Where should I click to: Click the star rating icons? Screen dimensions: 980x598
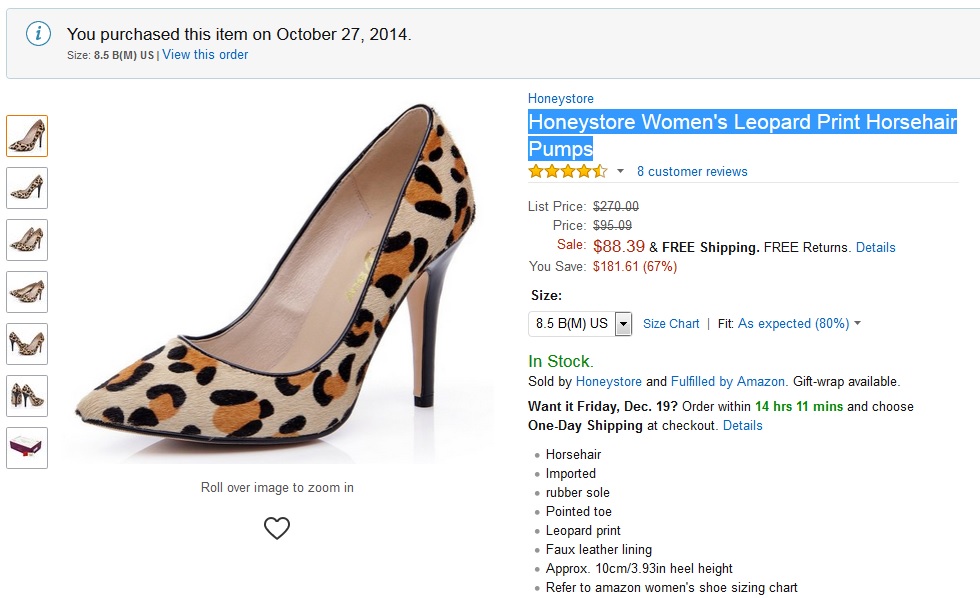(567, 171)
